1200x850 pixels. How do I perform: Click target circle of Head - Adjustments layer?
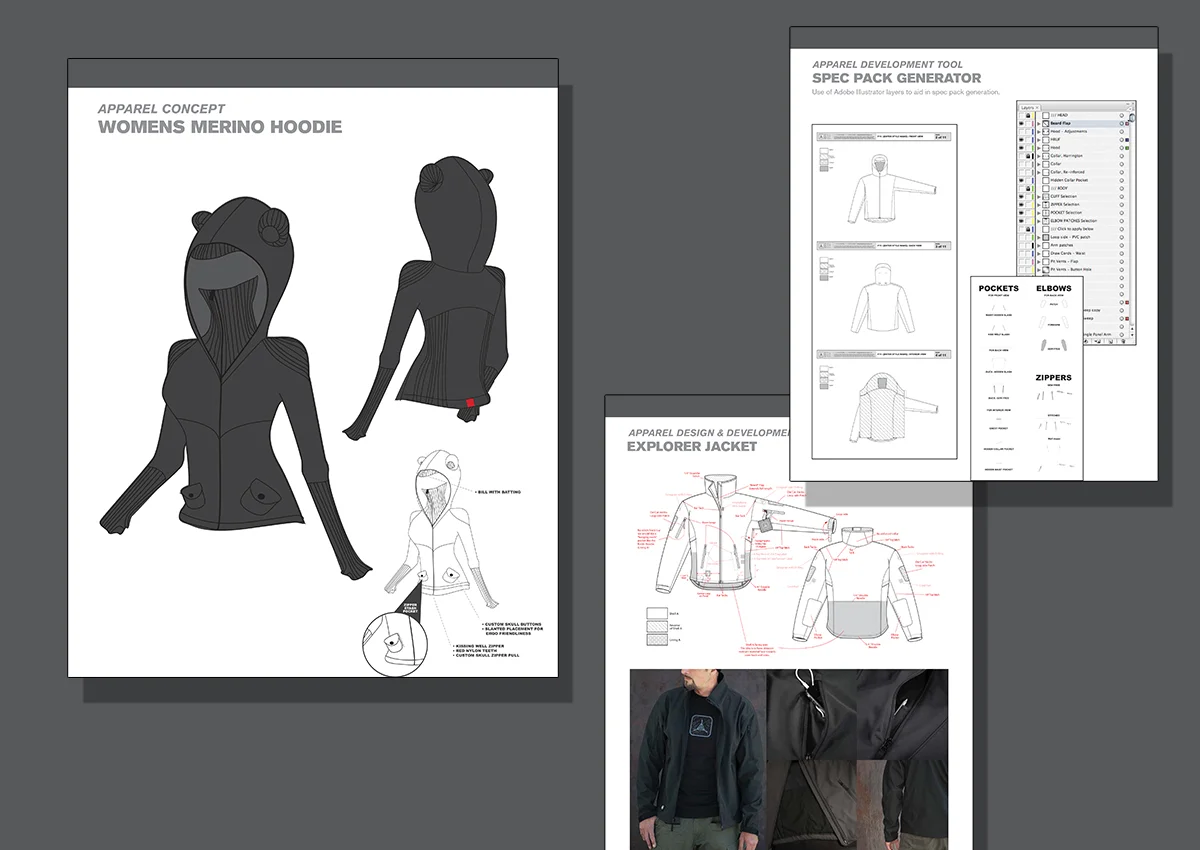click(1123, 131)
